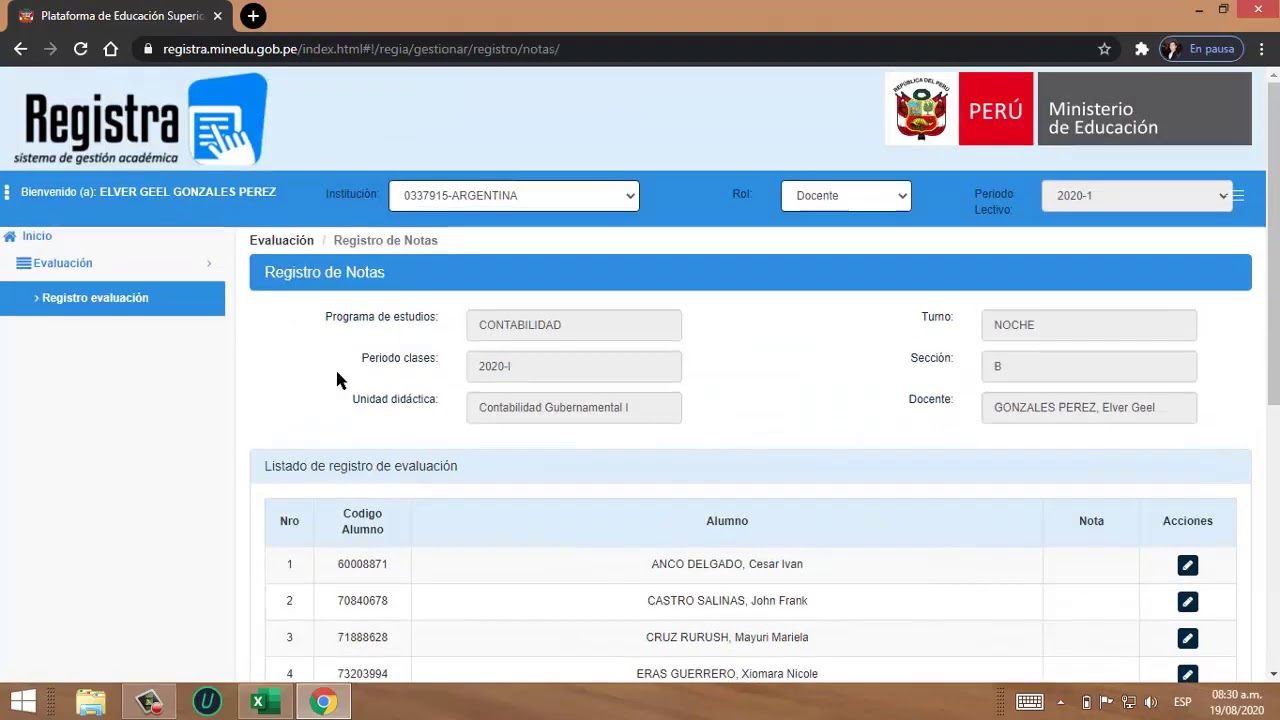Click Chrome icon in taskbar
Viewport: 1280px width, 720px height.
pos(322,701)
